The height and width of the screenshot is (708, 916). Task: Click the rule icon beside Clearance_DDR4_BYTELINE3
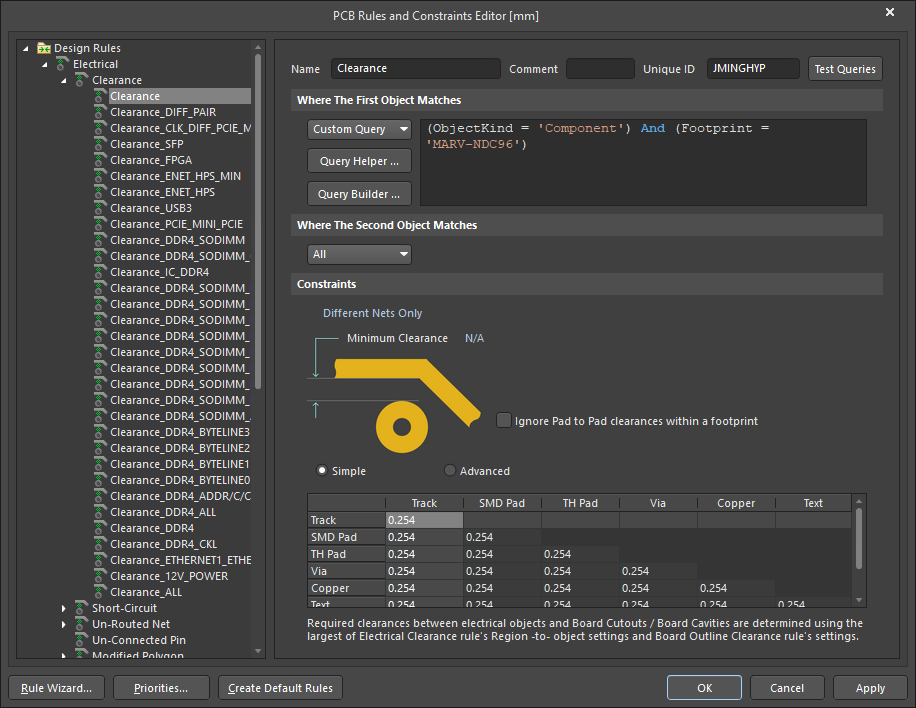[100, 432]
